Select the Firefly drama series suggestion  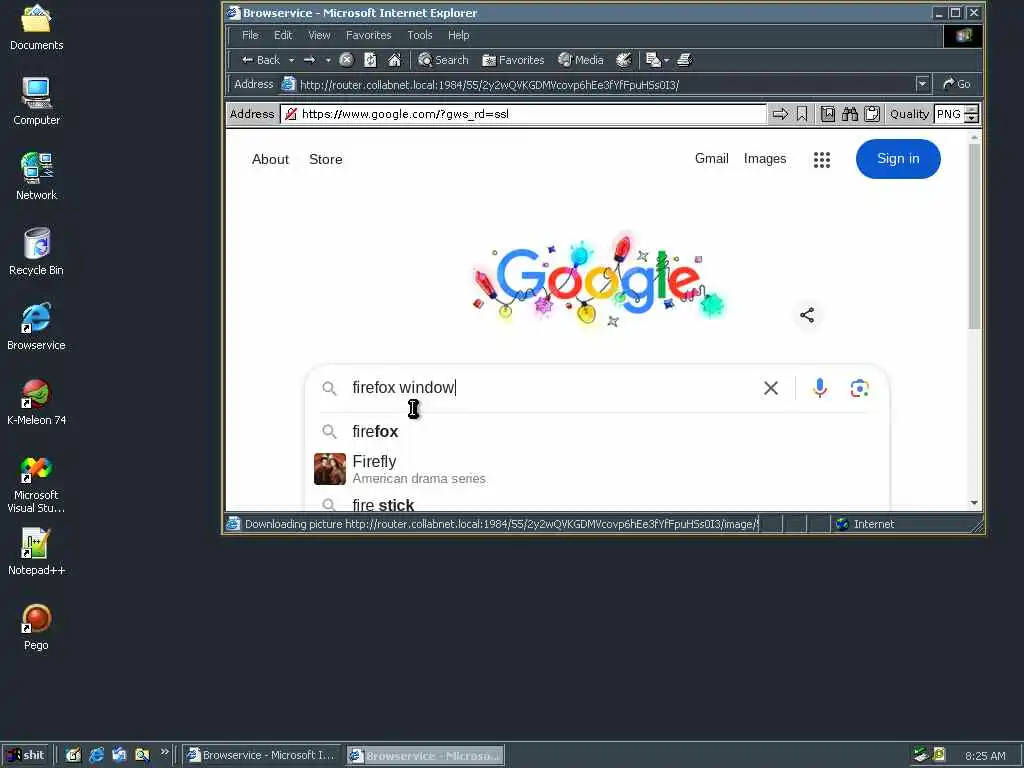tap(597, 469)
